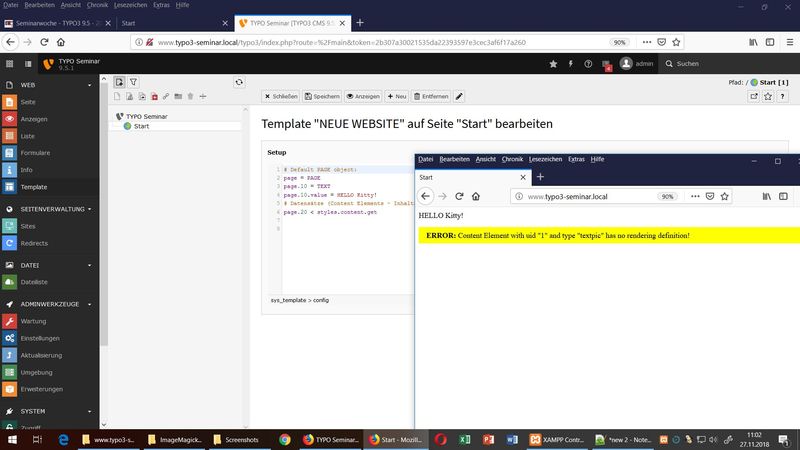Open the Redirects module
The height and width of the screenshot is (450, 800).
(x=34, y=243)
